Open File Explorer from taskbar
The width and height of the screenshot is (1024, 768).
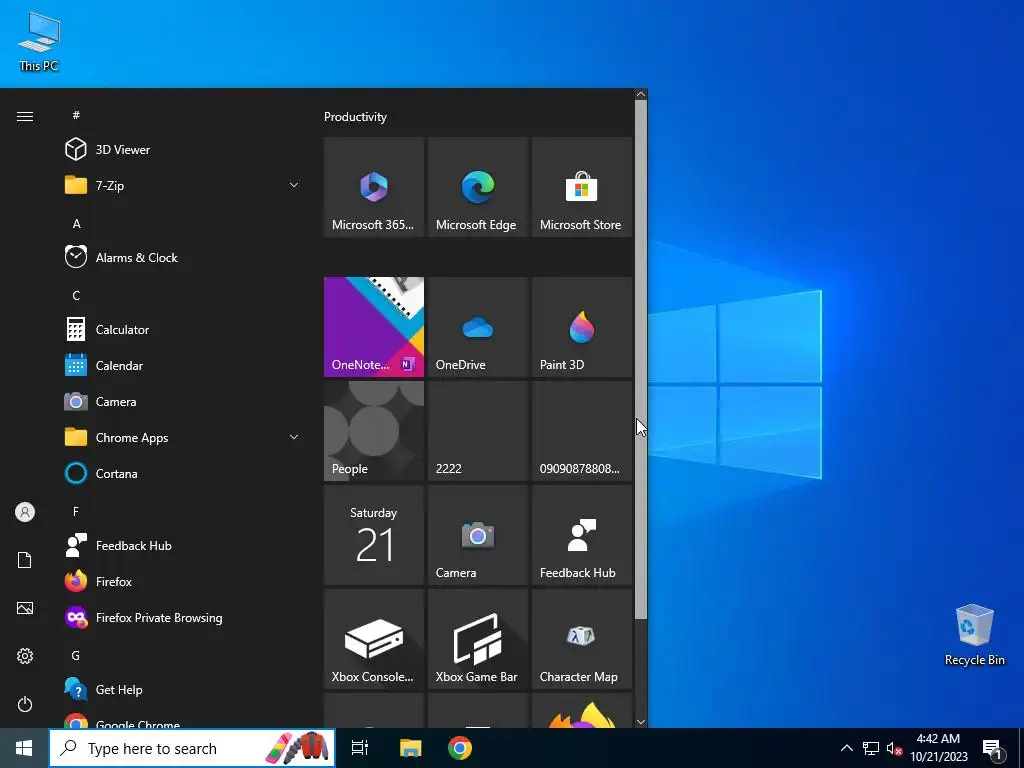coord(410,748)
